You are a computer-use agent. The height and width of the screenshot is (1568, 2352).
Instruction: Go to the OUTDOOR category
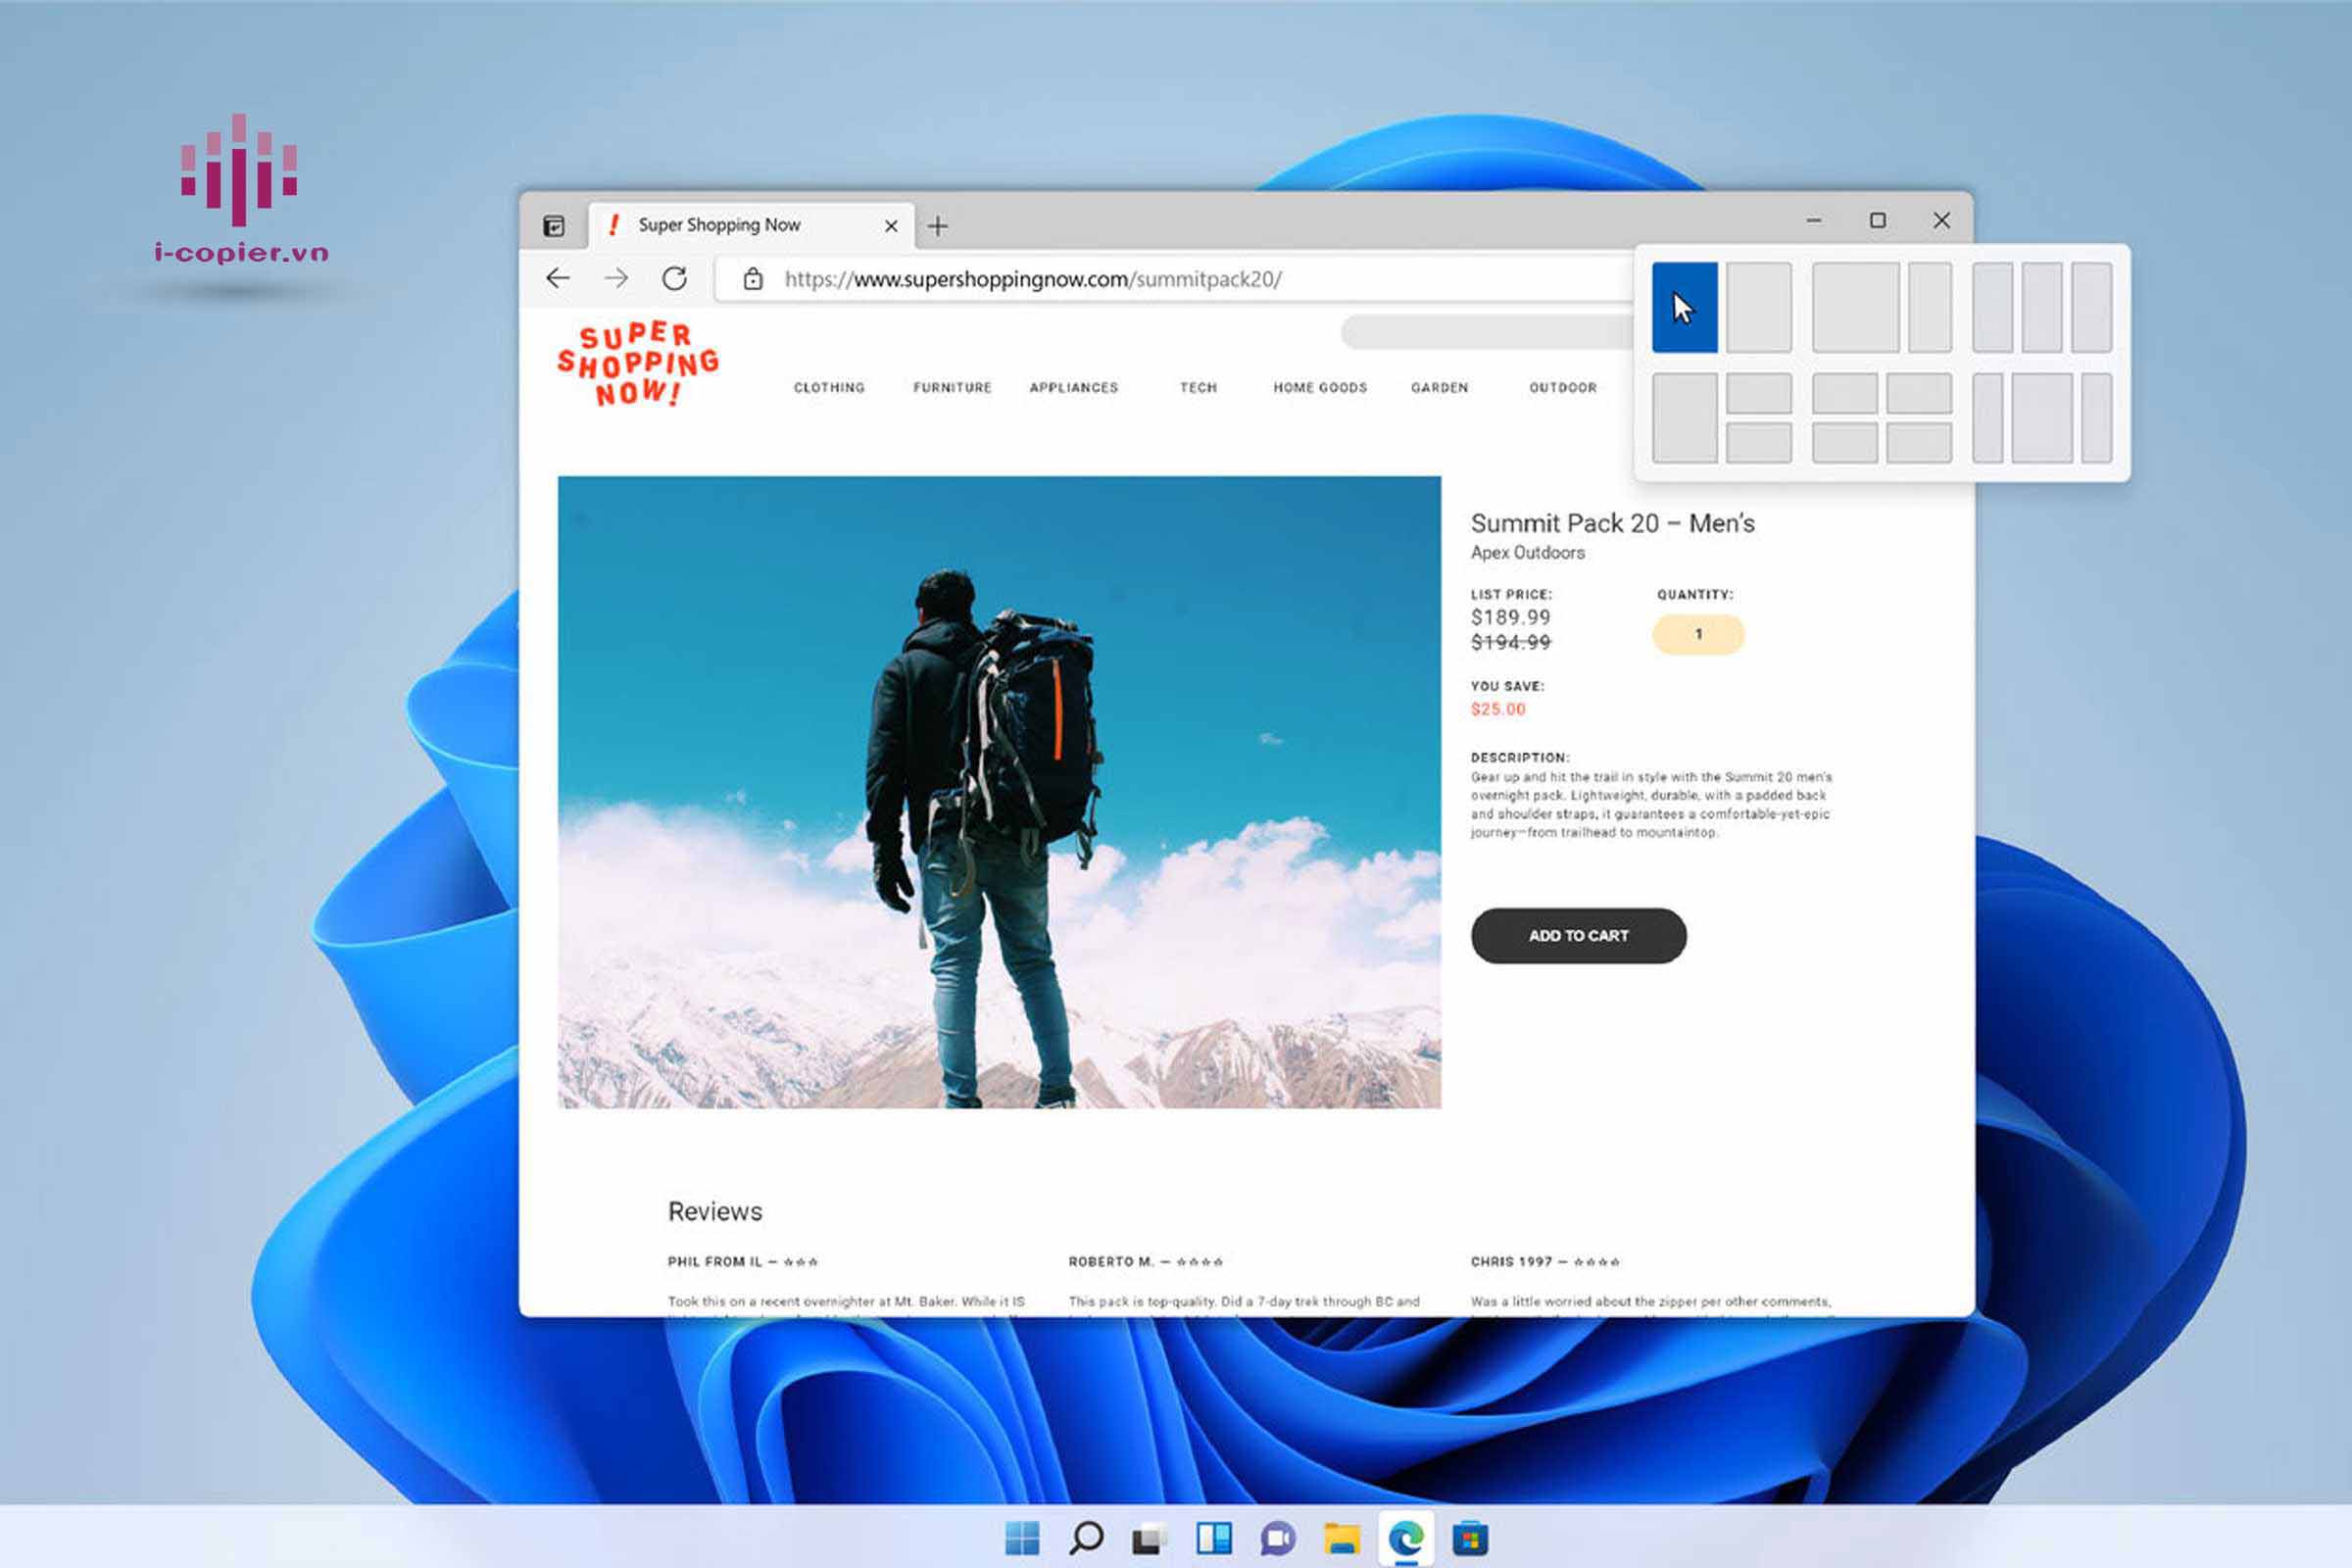pos(1563,388)
